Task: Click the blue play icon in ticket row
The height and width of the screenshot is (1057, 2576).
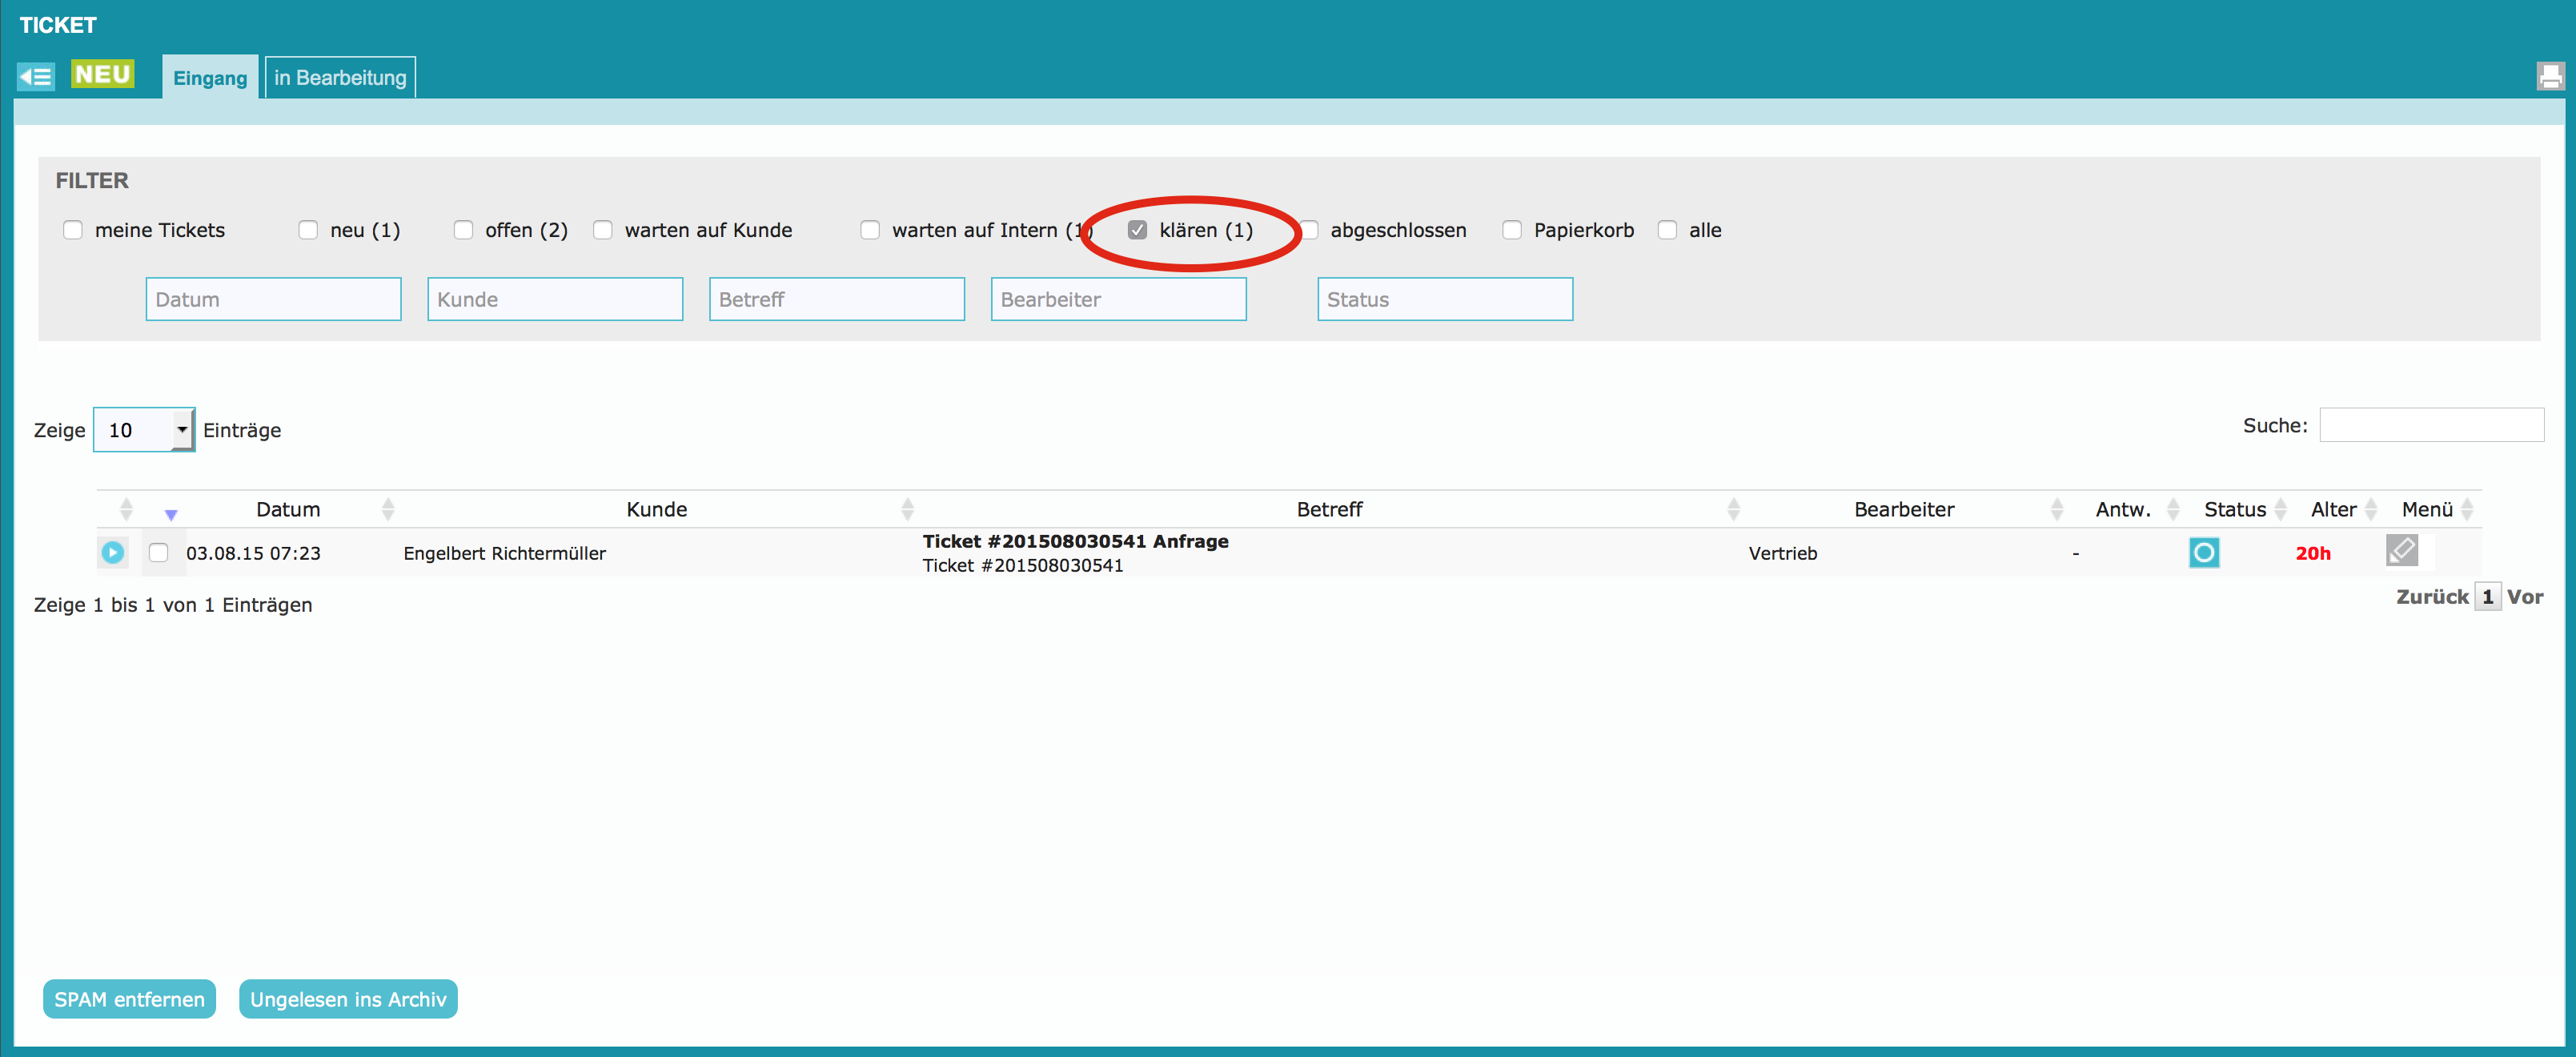Action: click(113, 552)
